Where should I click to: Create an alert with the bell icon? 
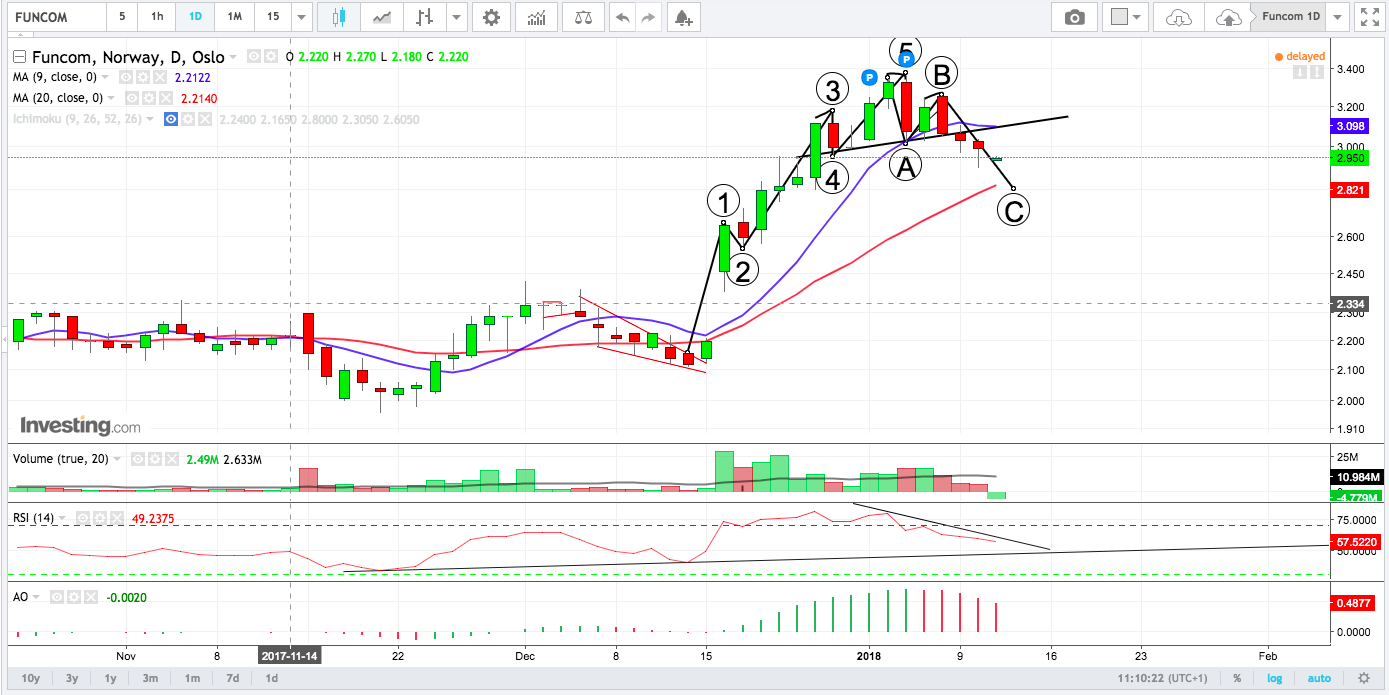682,17
